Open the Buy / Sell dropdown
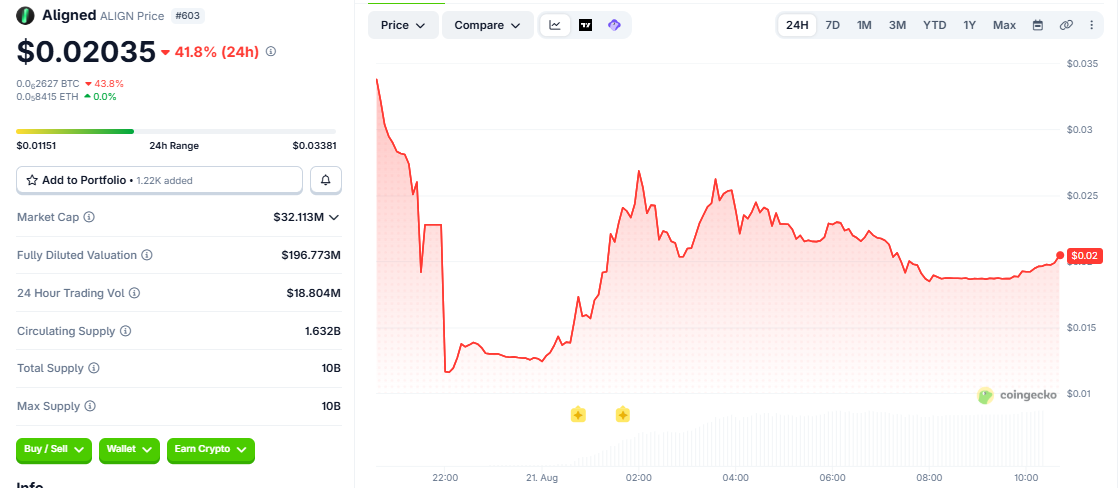Viewport: 1119px width, 488px height. coord(54,449)
